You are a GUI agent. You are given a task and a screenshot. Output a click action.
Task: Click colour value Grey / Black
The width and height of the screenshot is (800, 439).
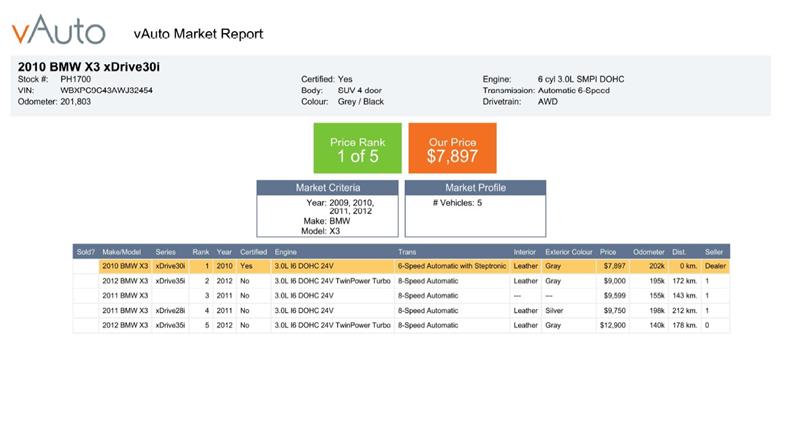(361, 102)
